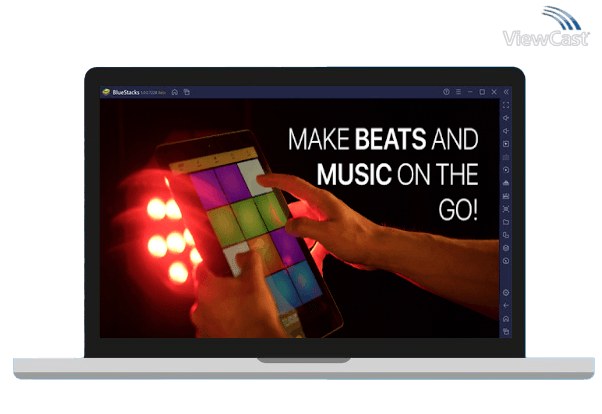Close the BlueStacks window
This screenshot has width=602, height=414.
point(494,92)
